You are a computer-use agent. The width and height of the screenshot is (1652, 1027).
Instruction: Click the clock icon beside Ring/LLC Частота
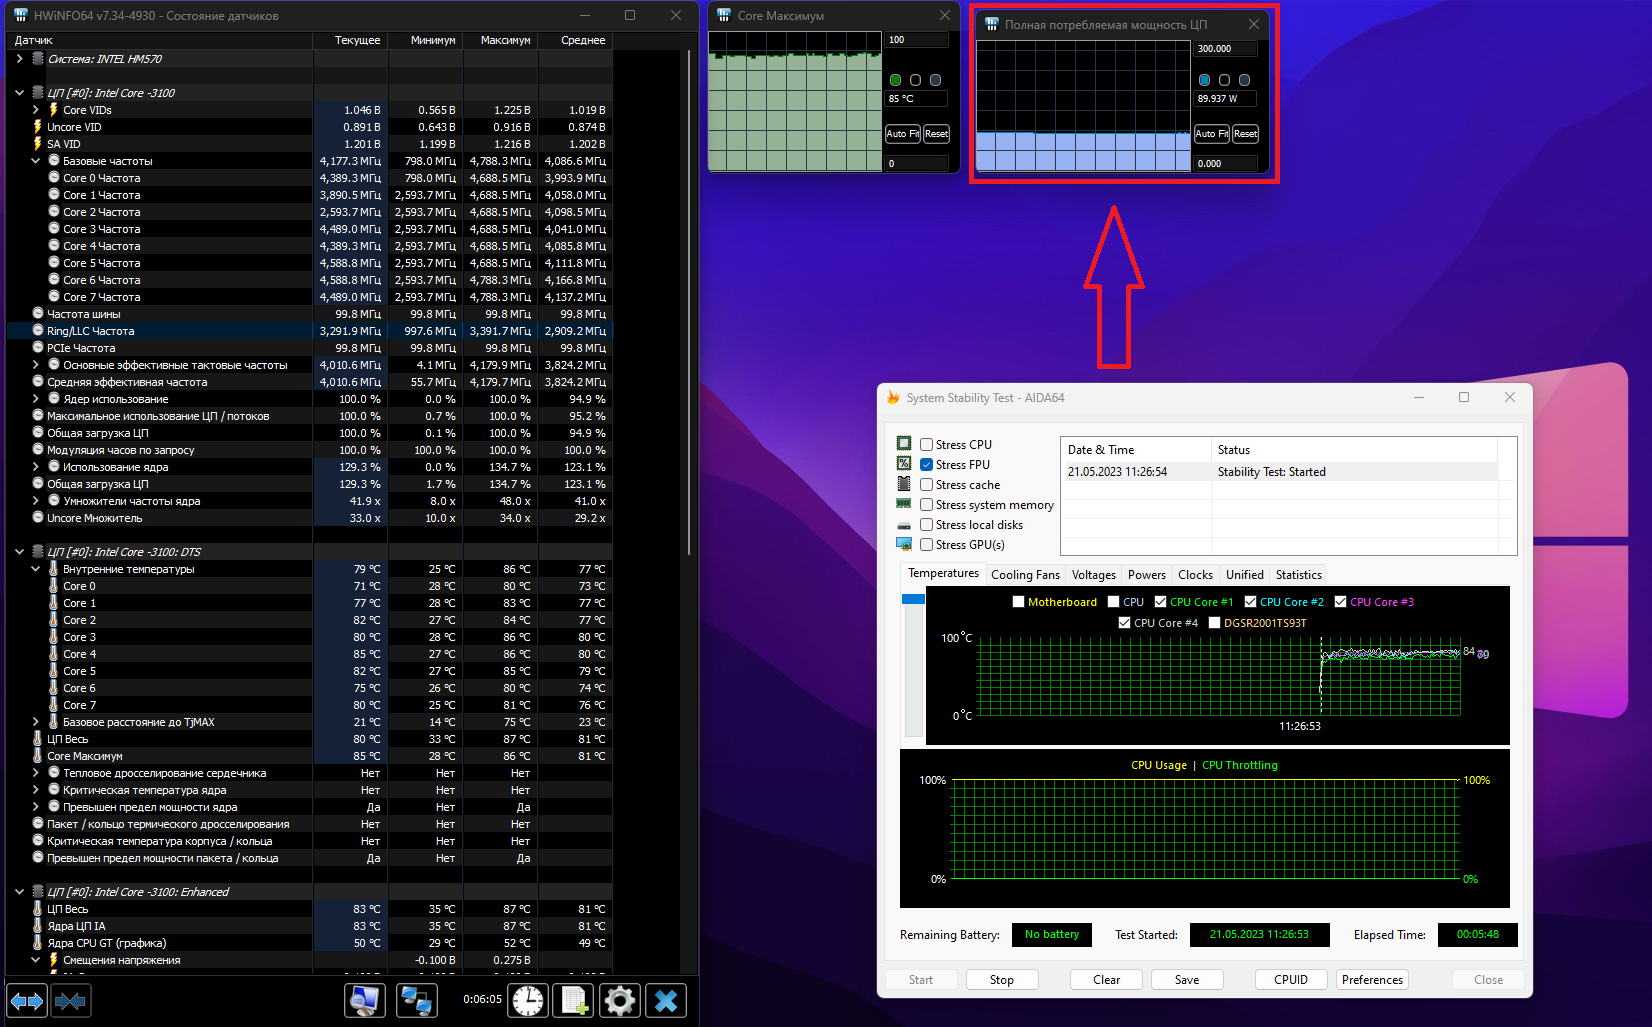38,331
